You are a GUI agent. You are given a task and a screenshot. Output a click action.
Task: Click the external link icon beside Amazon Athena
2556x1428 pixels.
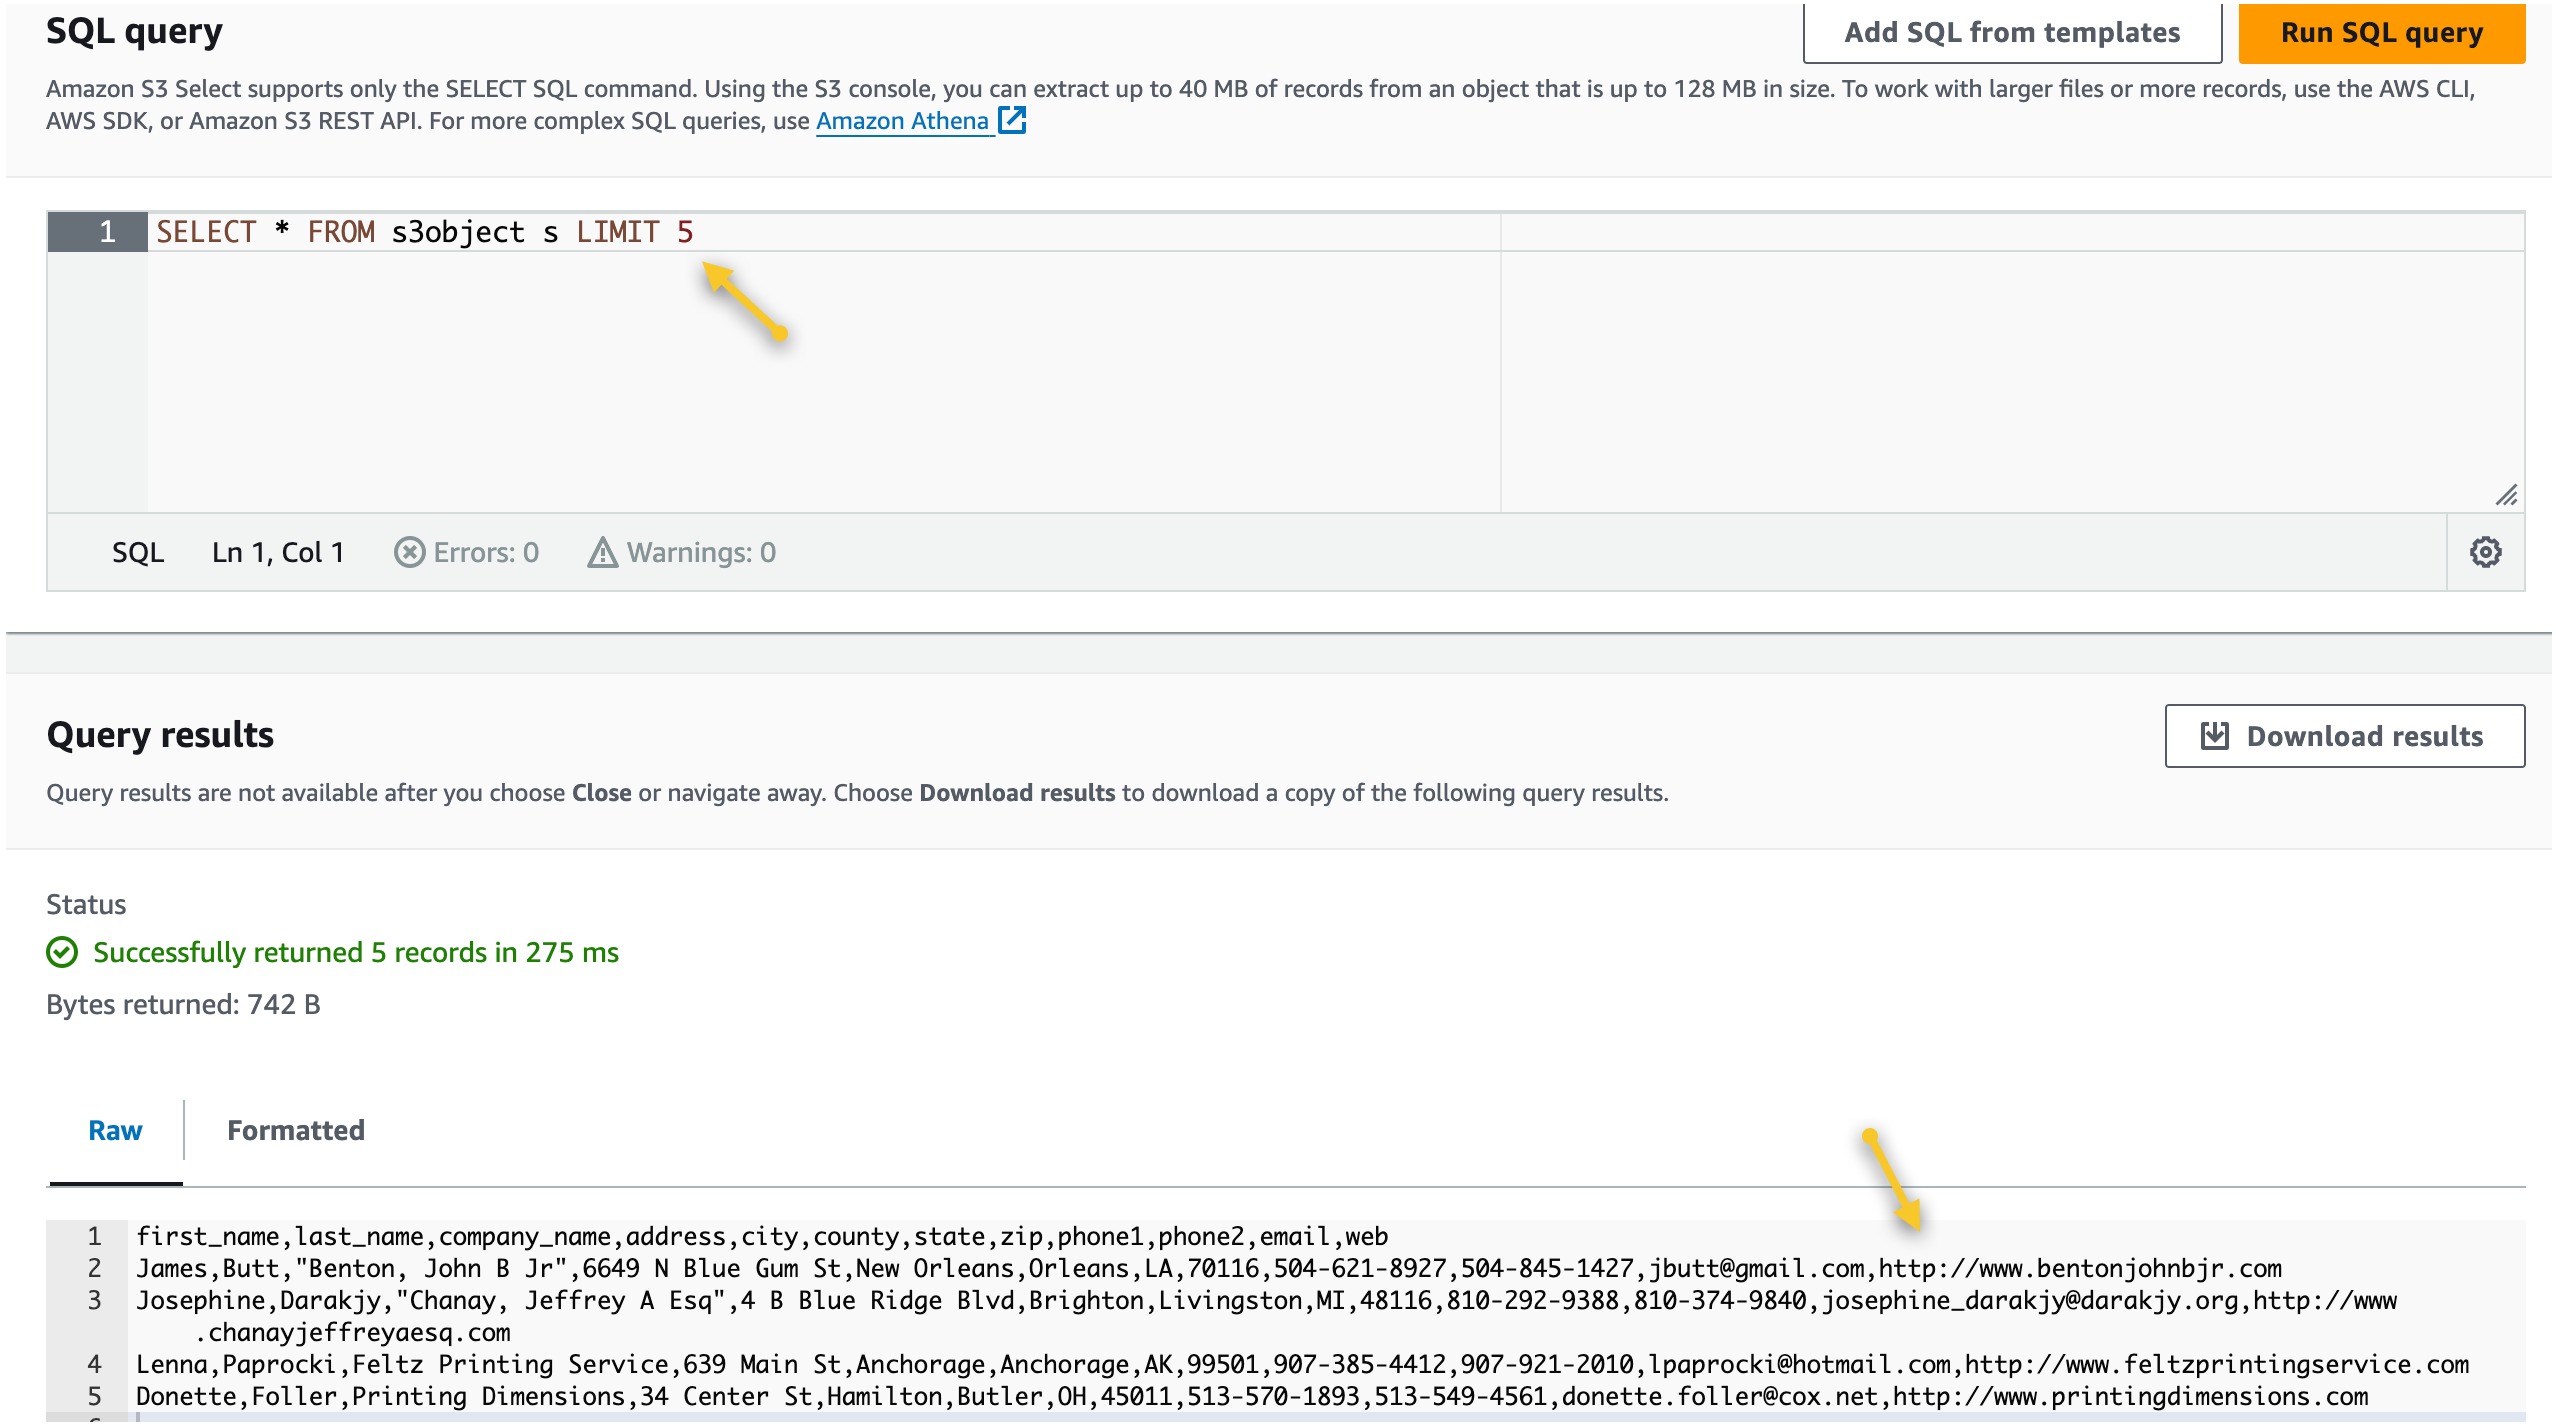point(1013,121)
